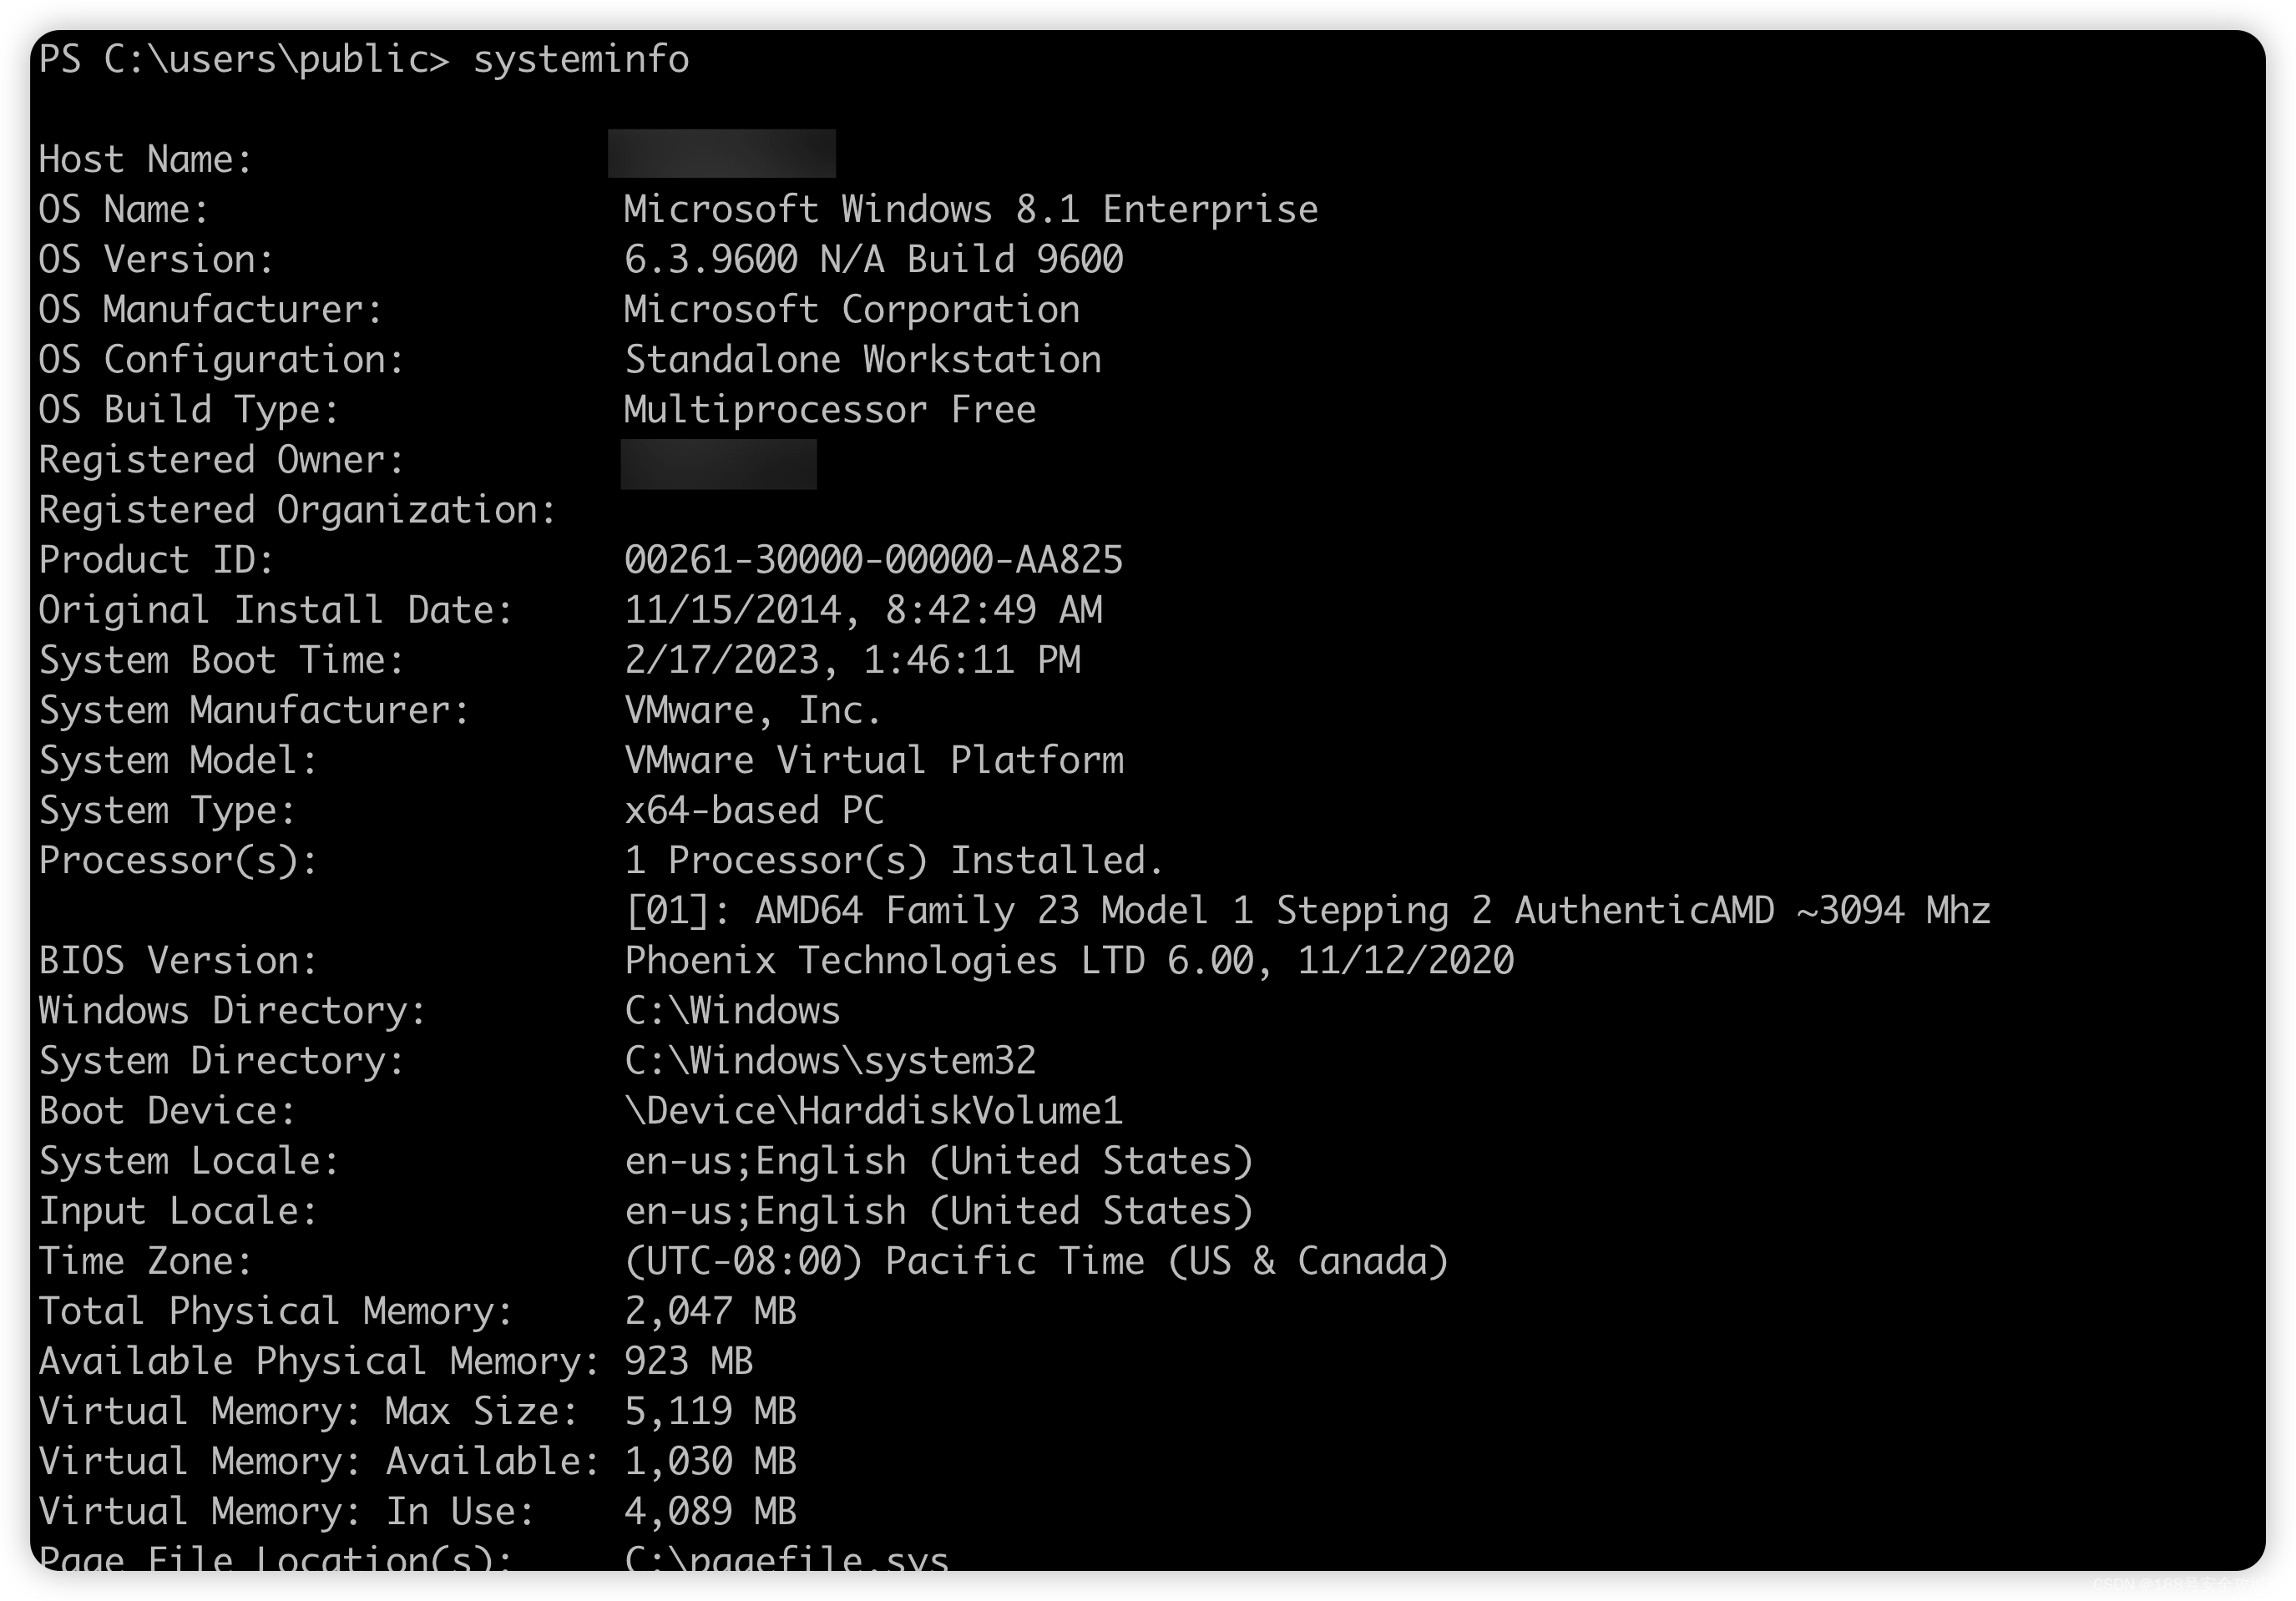
Task: Click the AMD64 Family processor line
Action: [x=1307, y=911]
